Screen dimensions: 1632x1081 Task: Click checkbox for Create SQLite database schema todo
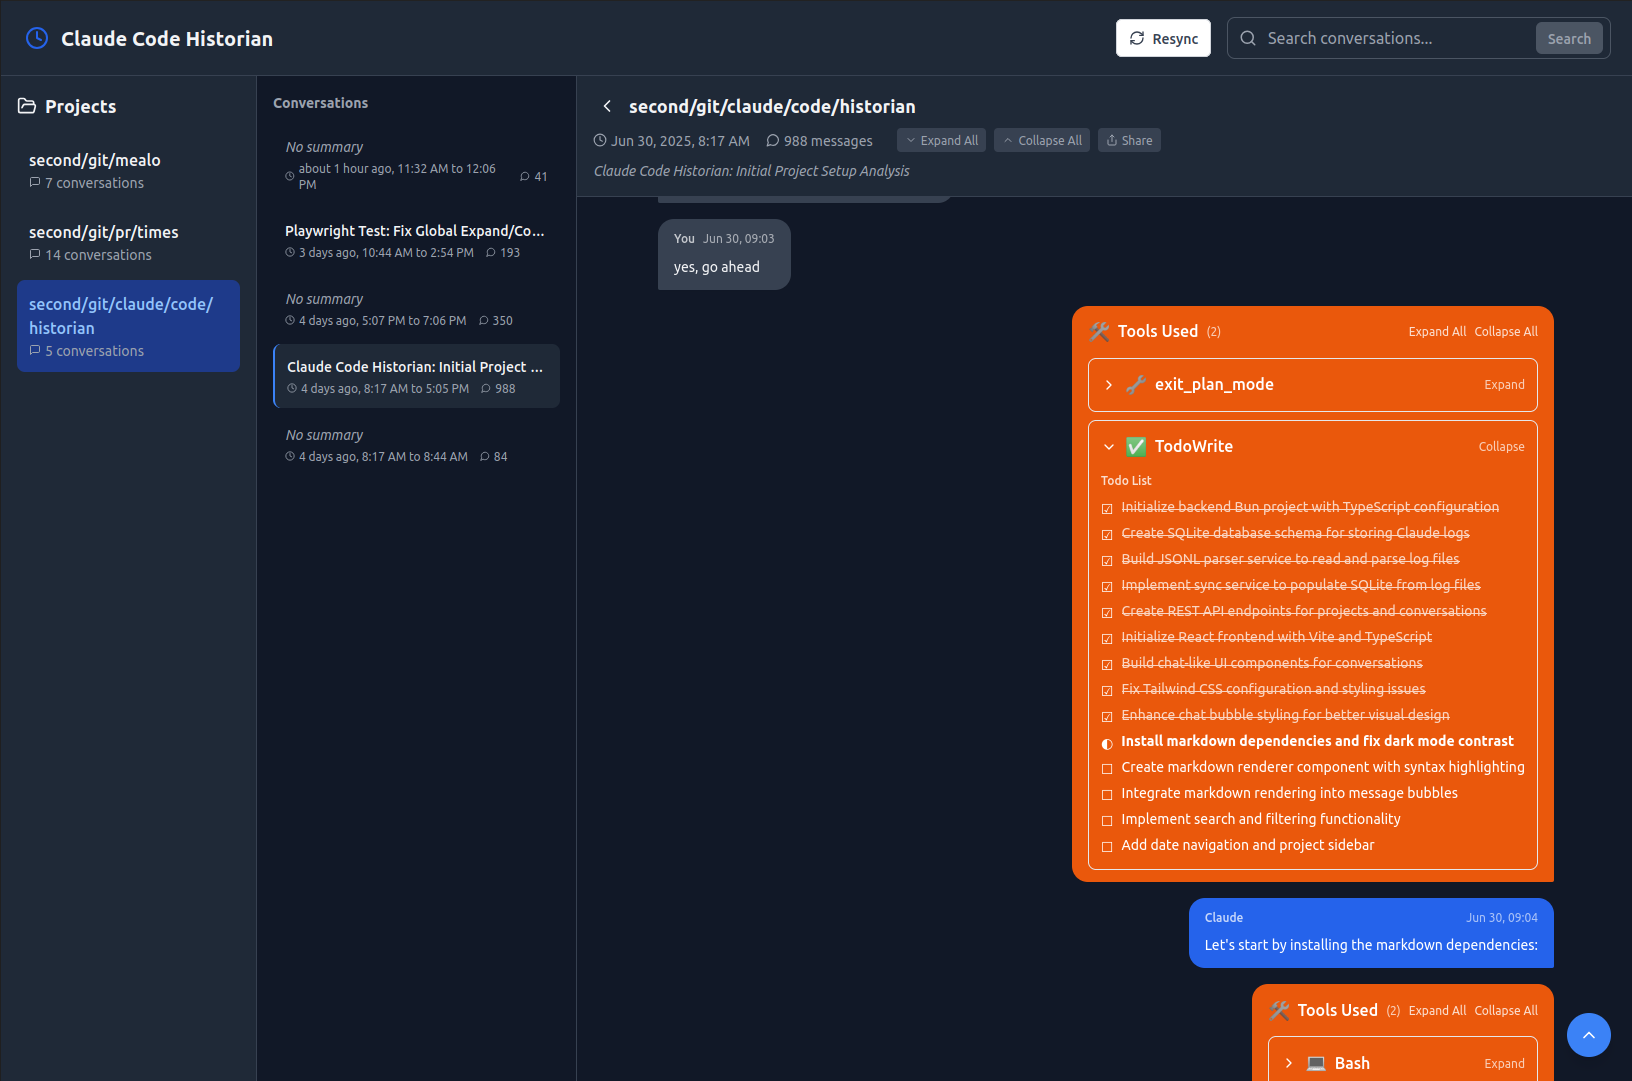tap(1107, 534)
